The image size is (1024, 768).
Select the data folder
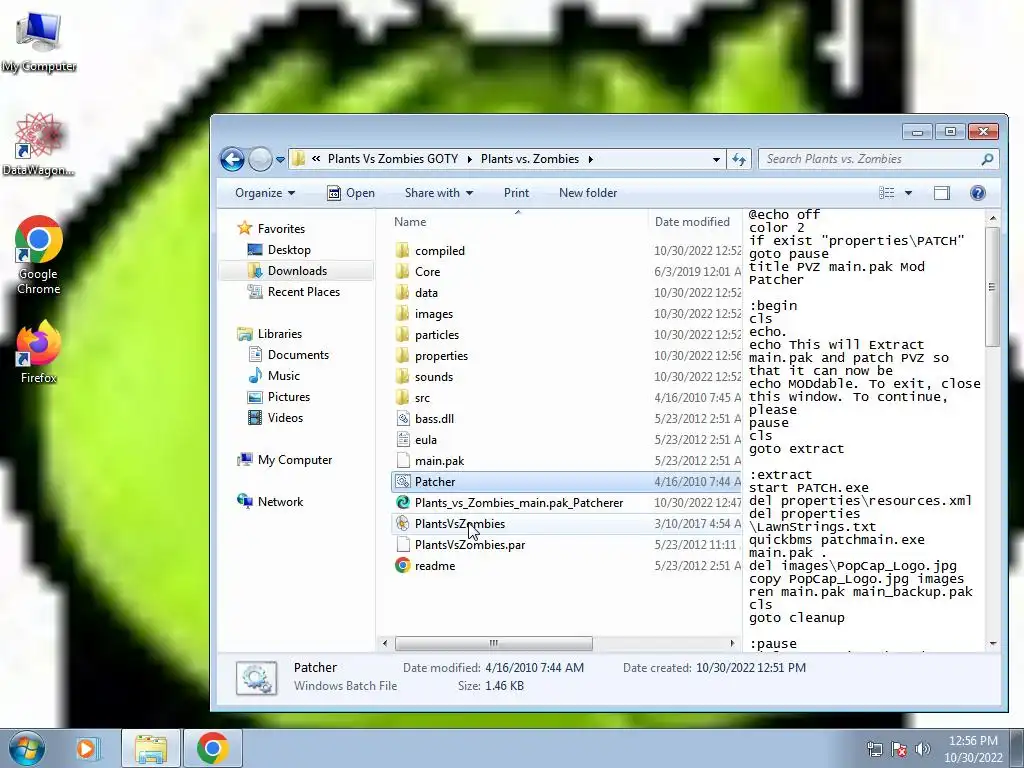[x=426, y=293]
